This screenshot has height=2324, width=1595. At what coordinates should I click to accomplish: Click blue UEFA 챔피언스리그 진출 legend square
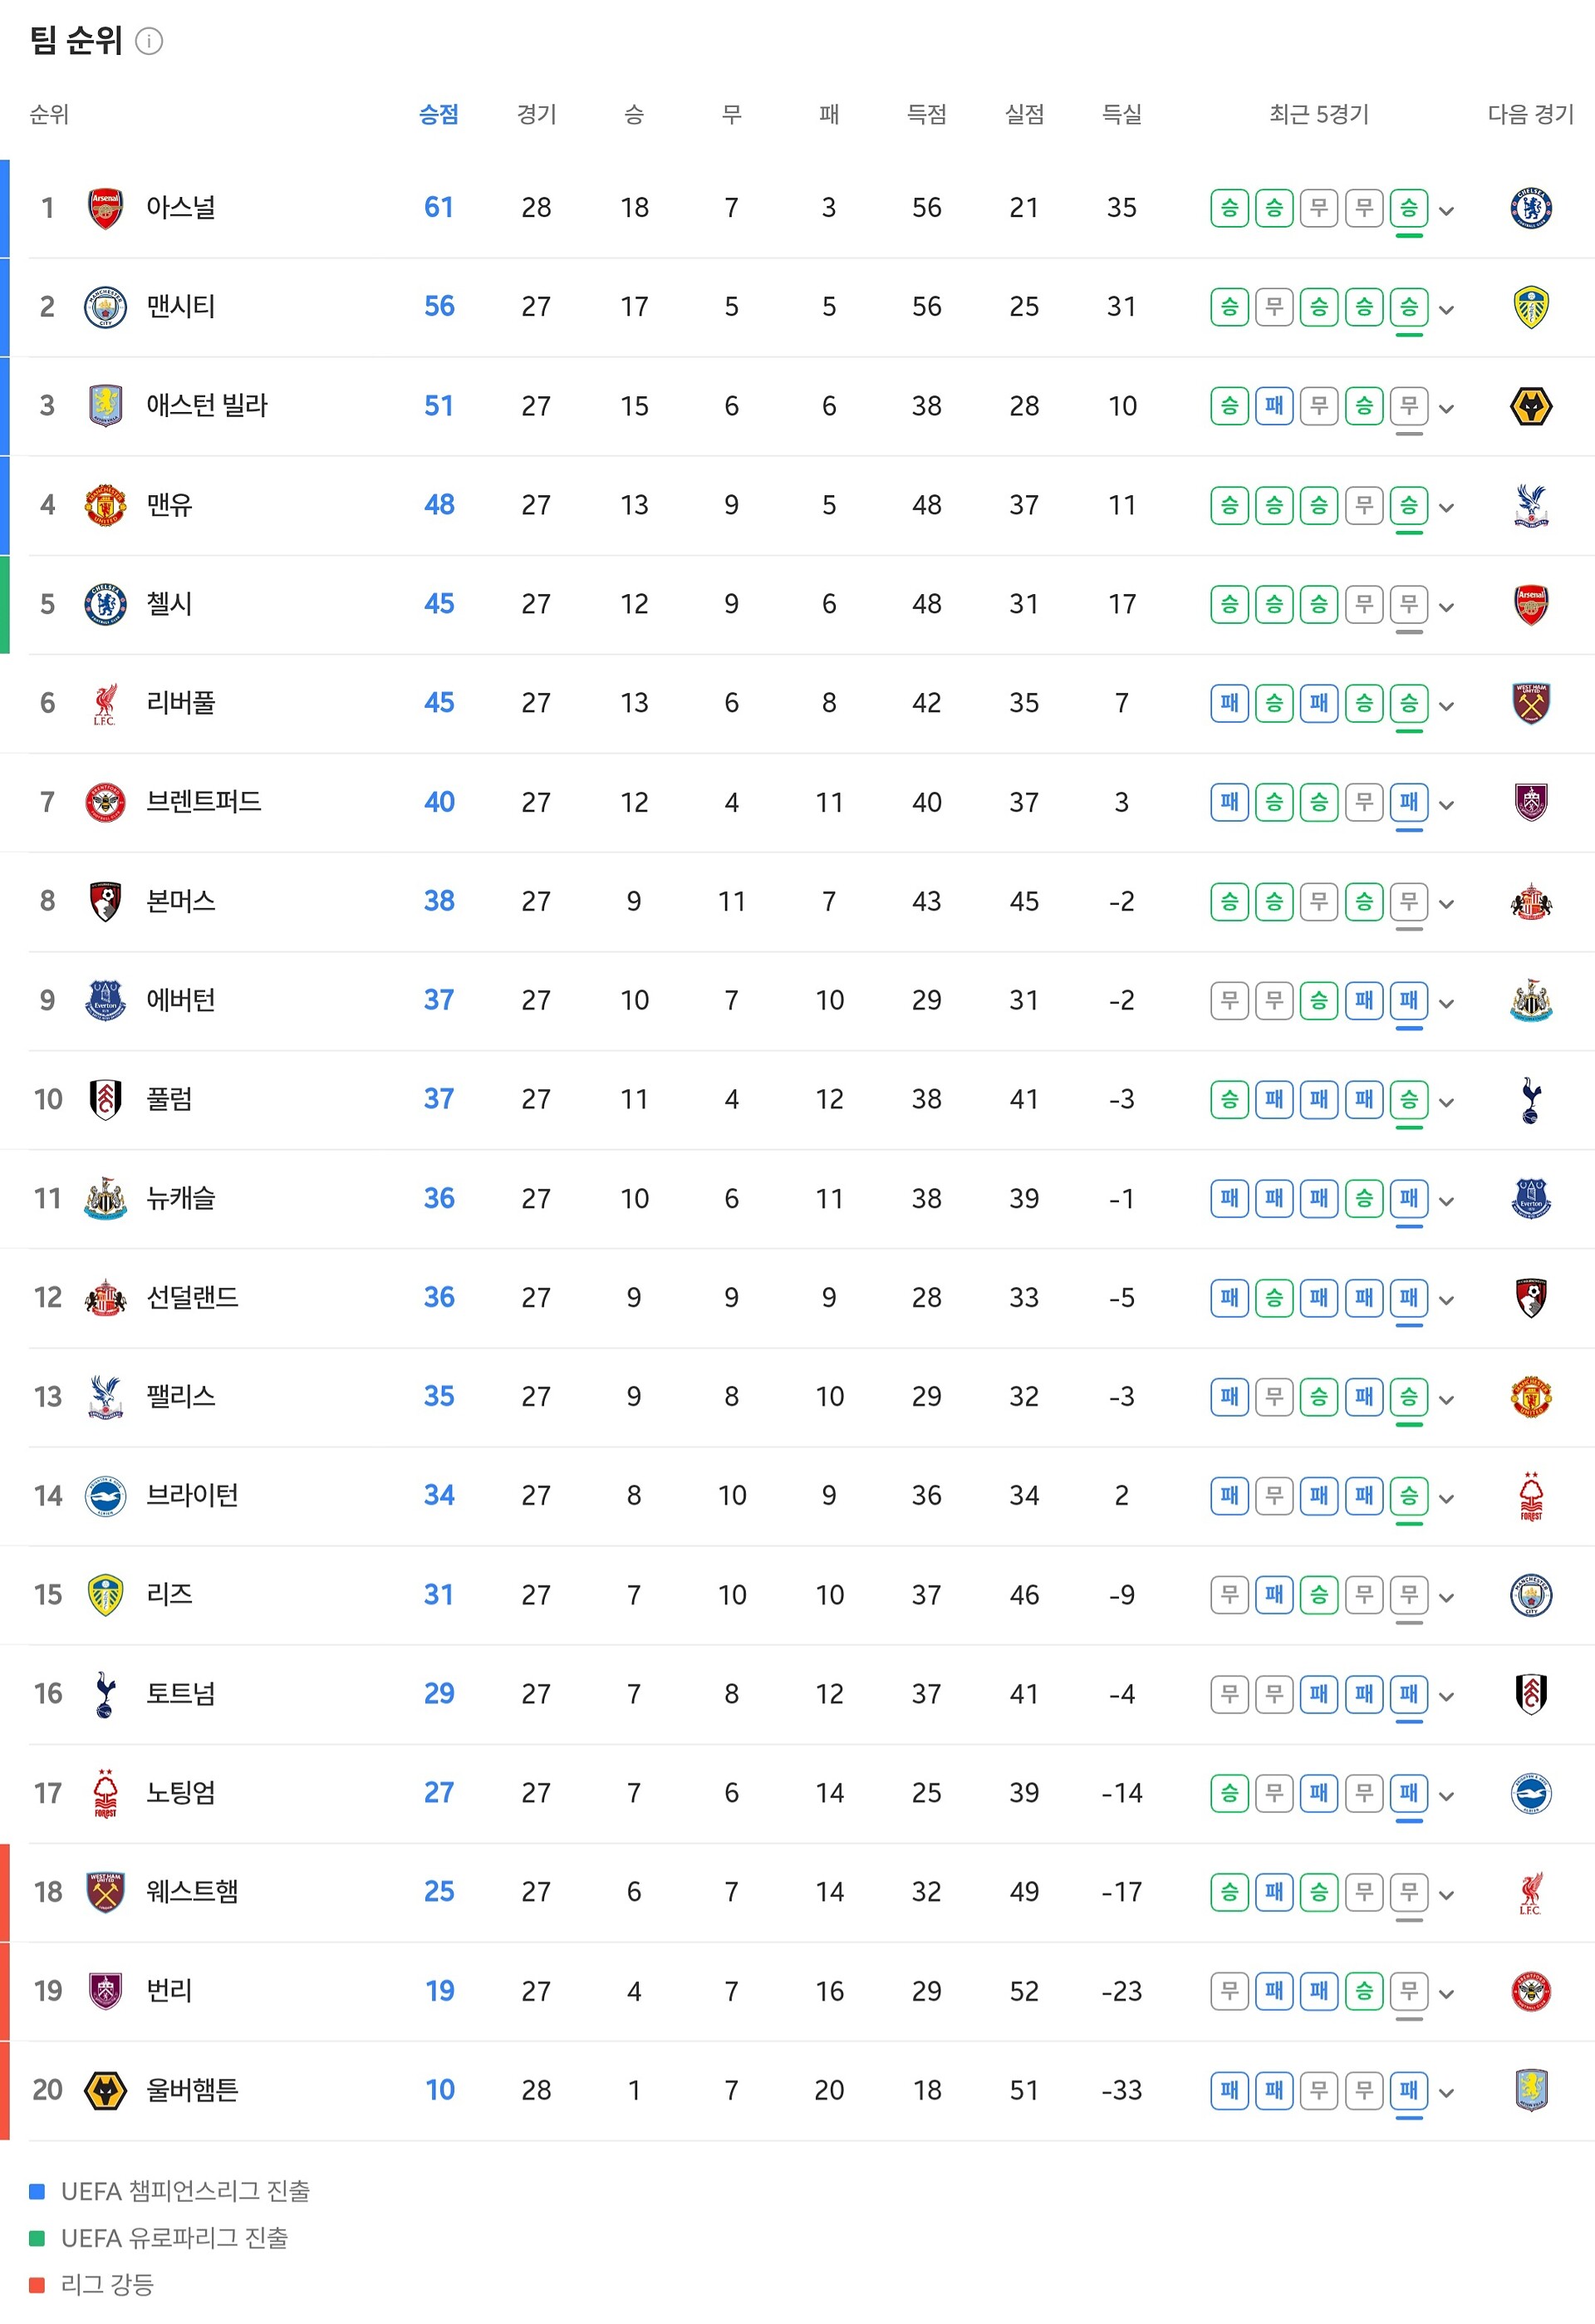[x=37, y=2191]
